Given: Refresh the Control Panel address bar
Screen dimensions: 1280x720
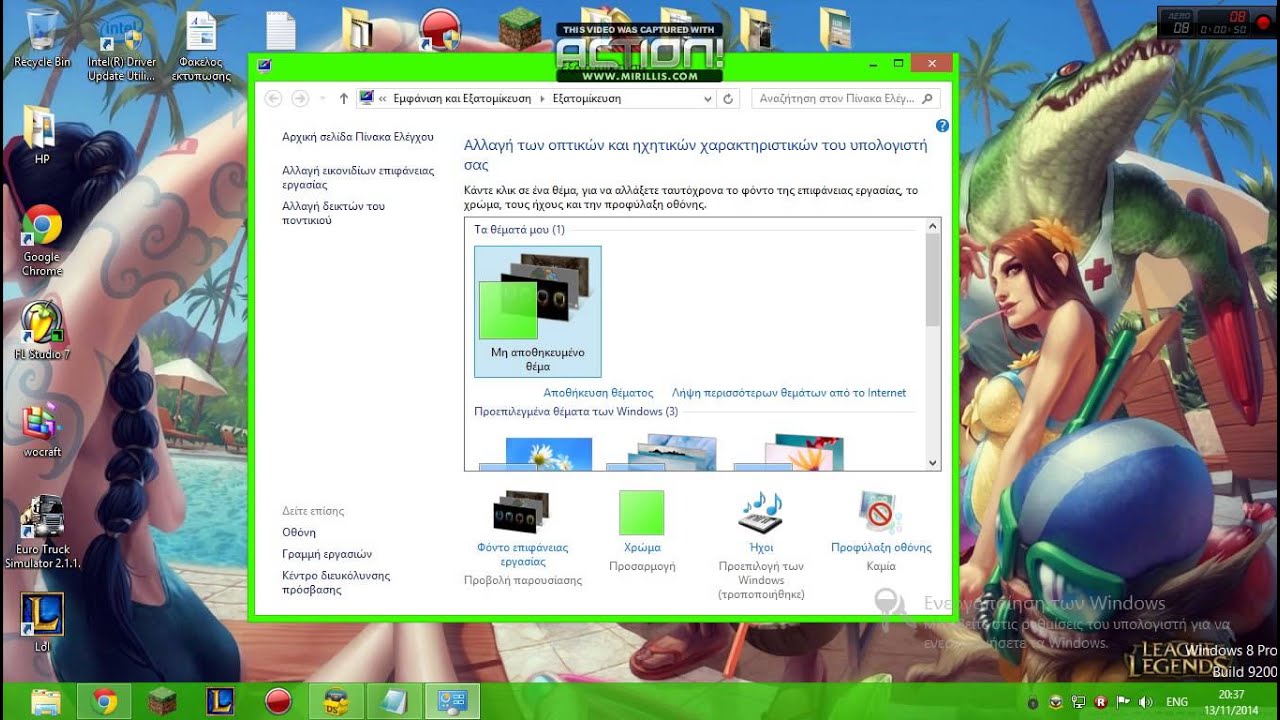Looking at the screenshot, I should 728,99.
